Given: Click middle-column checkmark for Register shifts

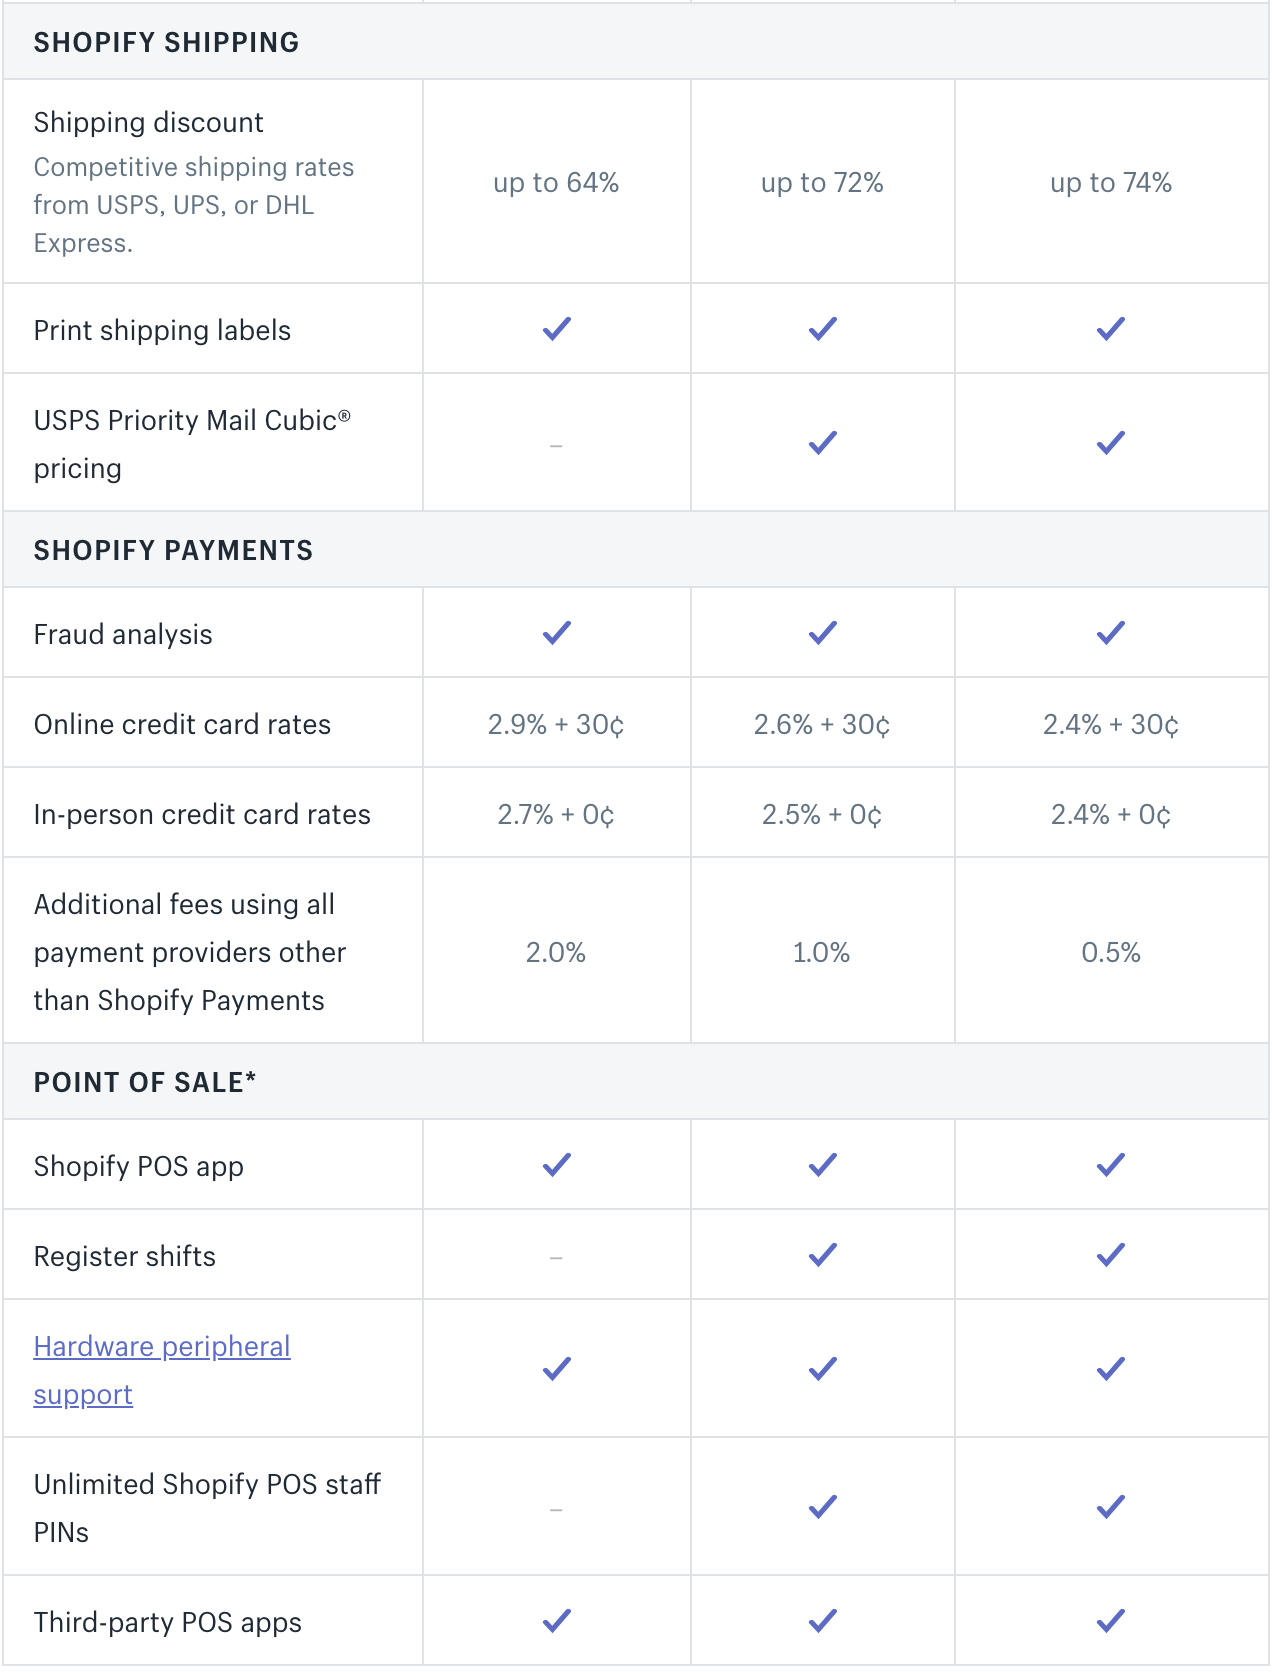Looking at the screenshot, I should pyautogui.click(x=823, y=1255).
